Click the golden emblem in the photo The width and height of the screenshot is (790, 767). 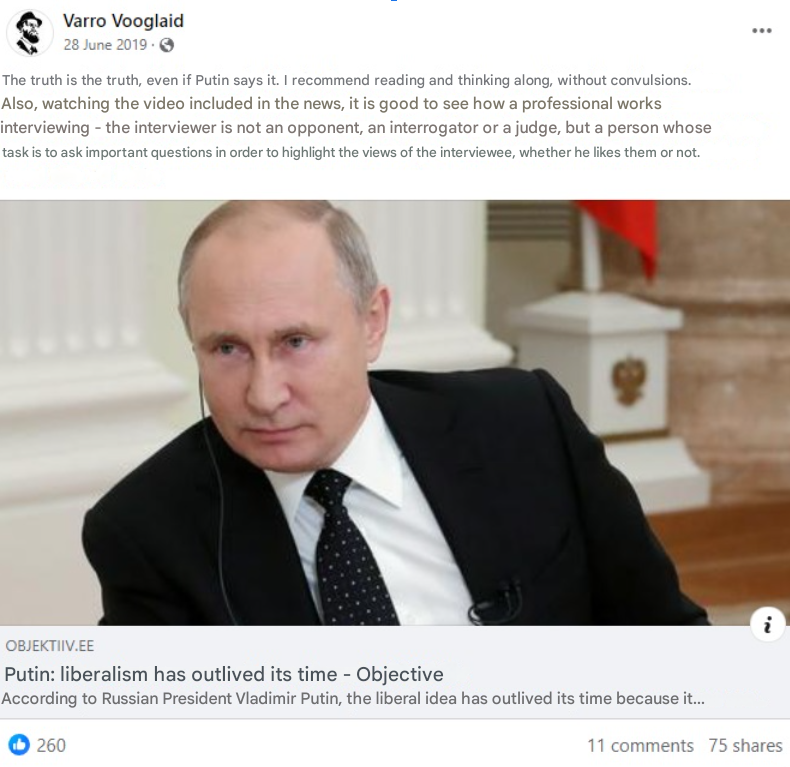[x=629, y=379]
